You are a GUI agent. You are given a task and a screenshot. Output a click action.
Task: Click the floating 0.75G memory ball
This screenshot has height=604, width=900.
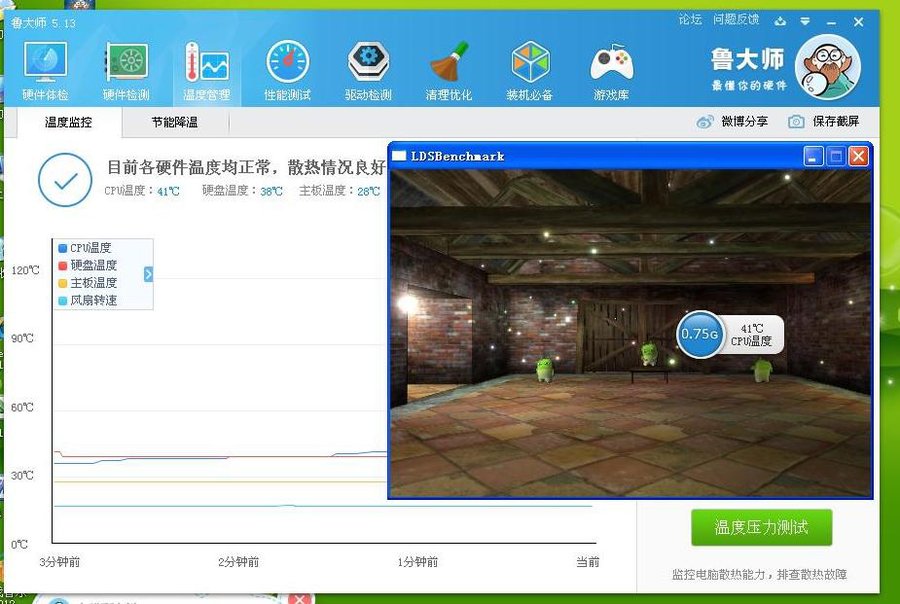click(699, 334)
